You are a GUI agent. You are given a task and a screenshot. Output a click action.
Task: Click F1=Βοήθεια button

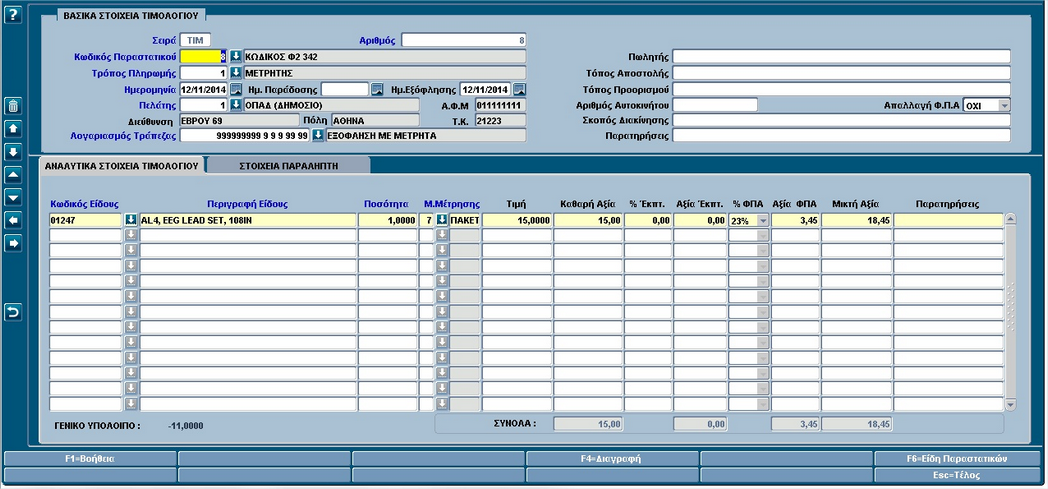(x=90, y=459)
